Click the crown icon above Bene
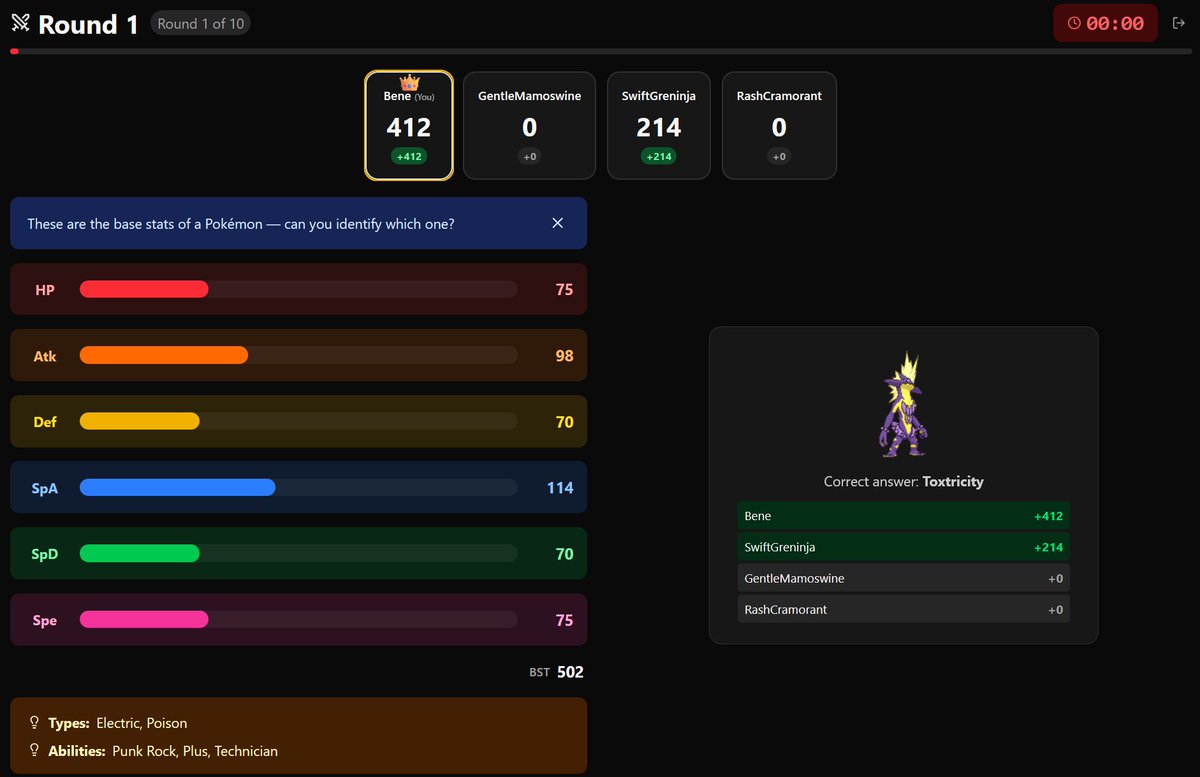The image size is (1200, 777). [409, 83]
